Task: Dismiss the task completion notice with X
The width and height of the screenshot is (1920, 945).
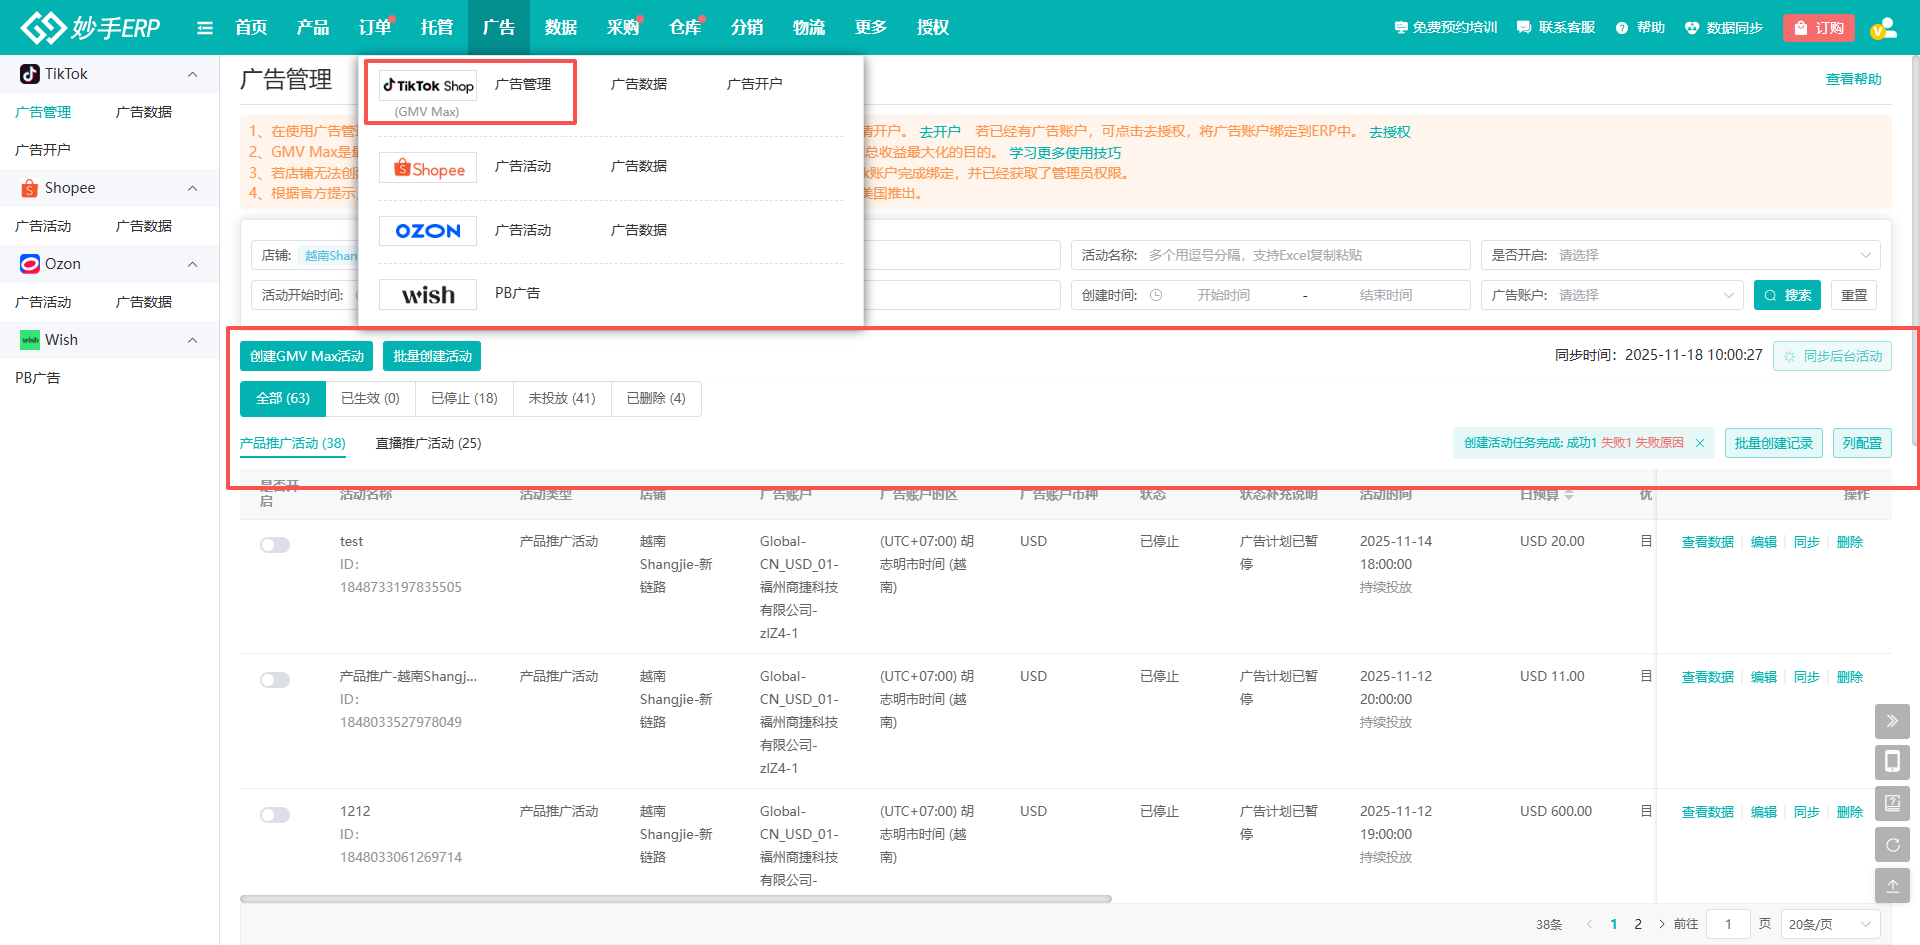Action: pos(1700,443)
